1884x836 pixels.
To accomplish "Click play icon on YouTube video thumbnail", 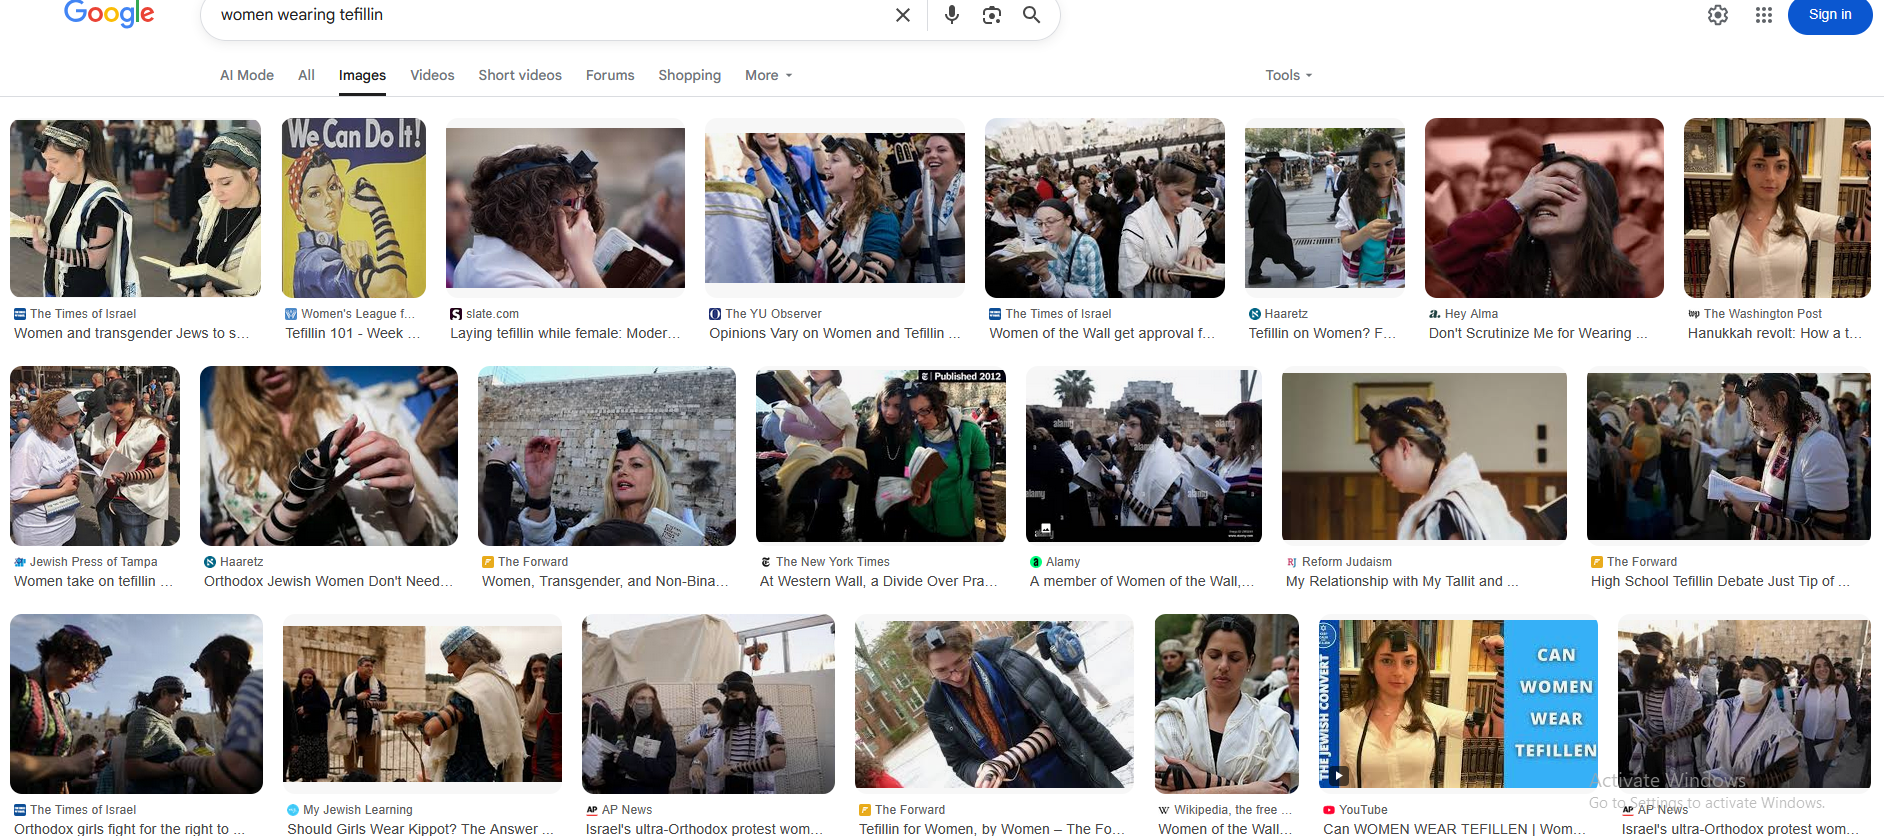I will (1338, 775).
